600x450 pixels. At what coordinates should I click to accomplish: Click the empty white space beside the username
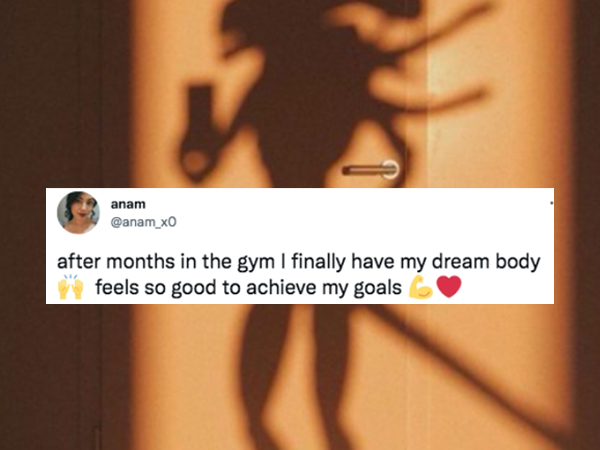pyautogui.click(x=344, y=213)
